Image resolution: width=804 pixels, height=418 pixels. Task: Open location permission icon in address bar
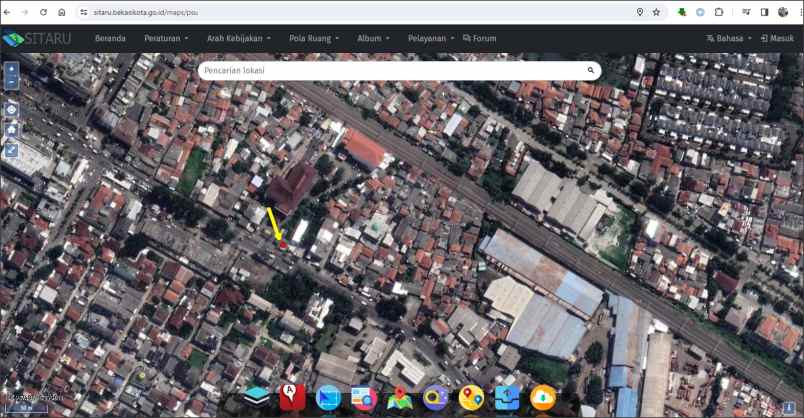coord(639,12)
